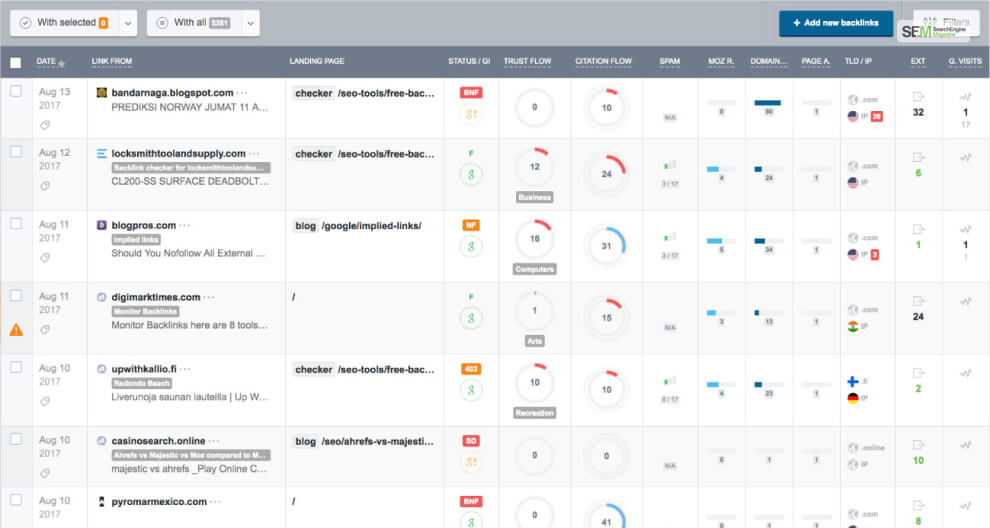Click the tag icon in upwithkallio.fi row
The image size is (990, 528).
click(45, 402)
